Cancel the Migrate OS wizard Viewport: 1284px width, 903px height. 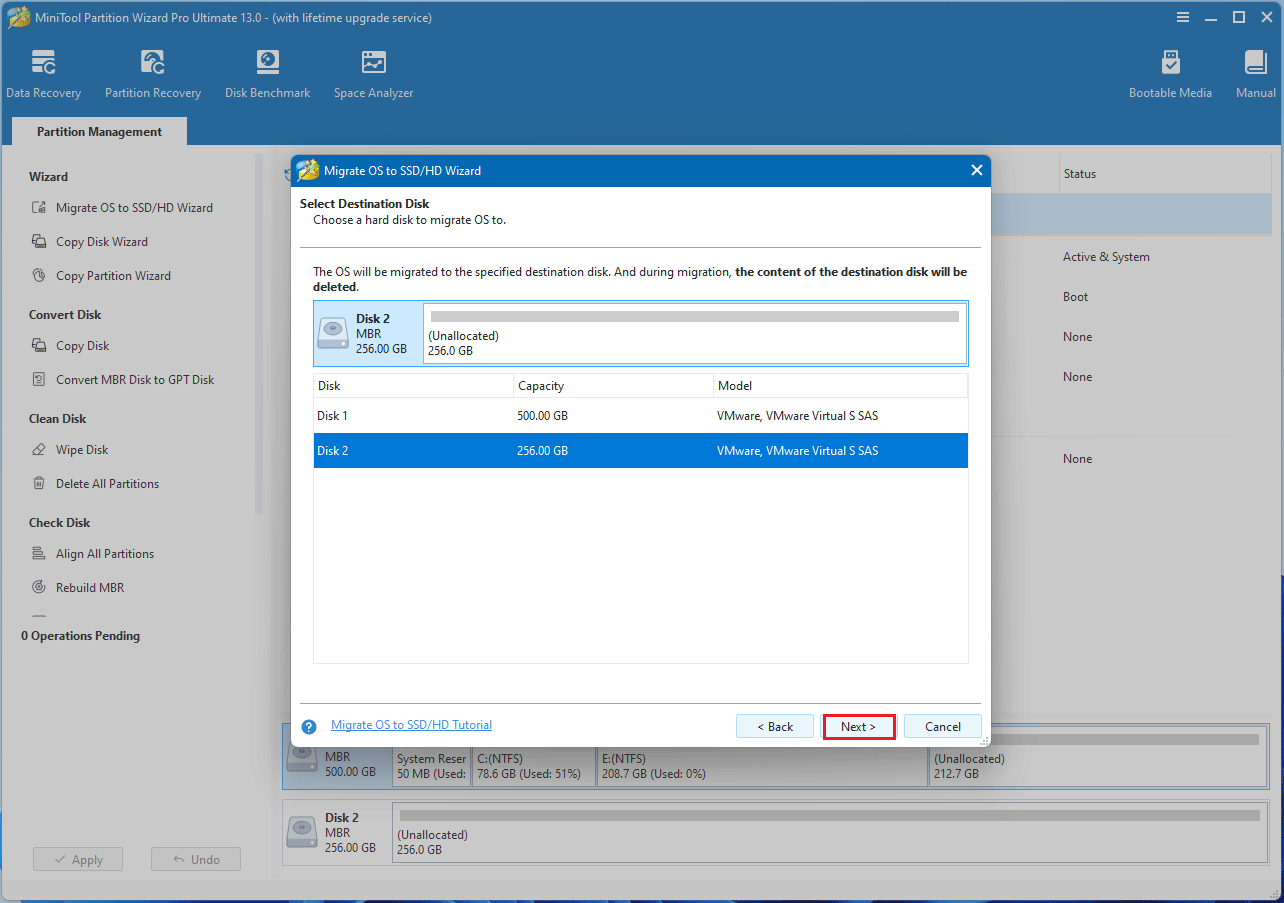point(941,726)
